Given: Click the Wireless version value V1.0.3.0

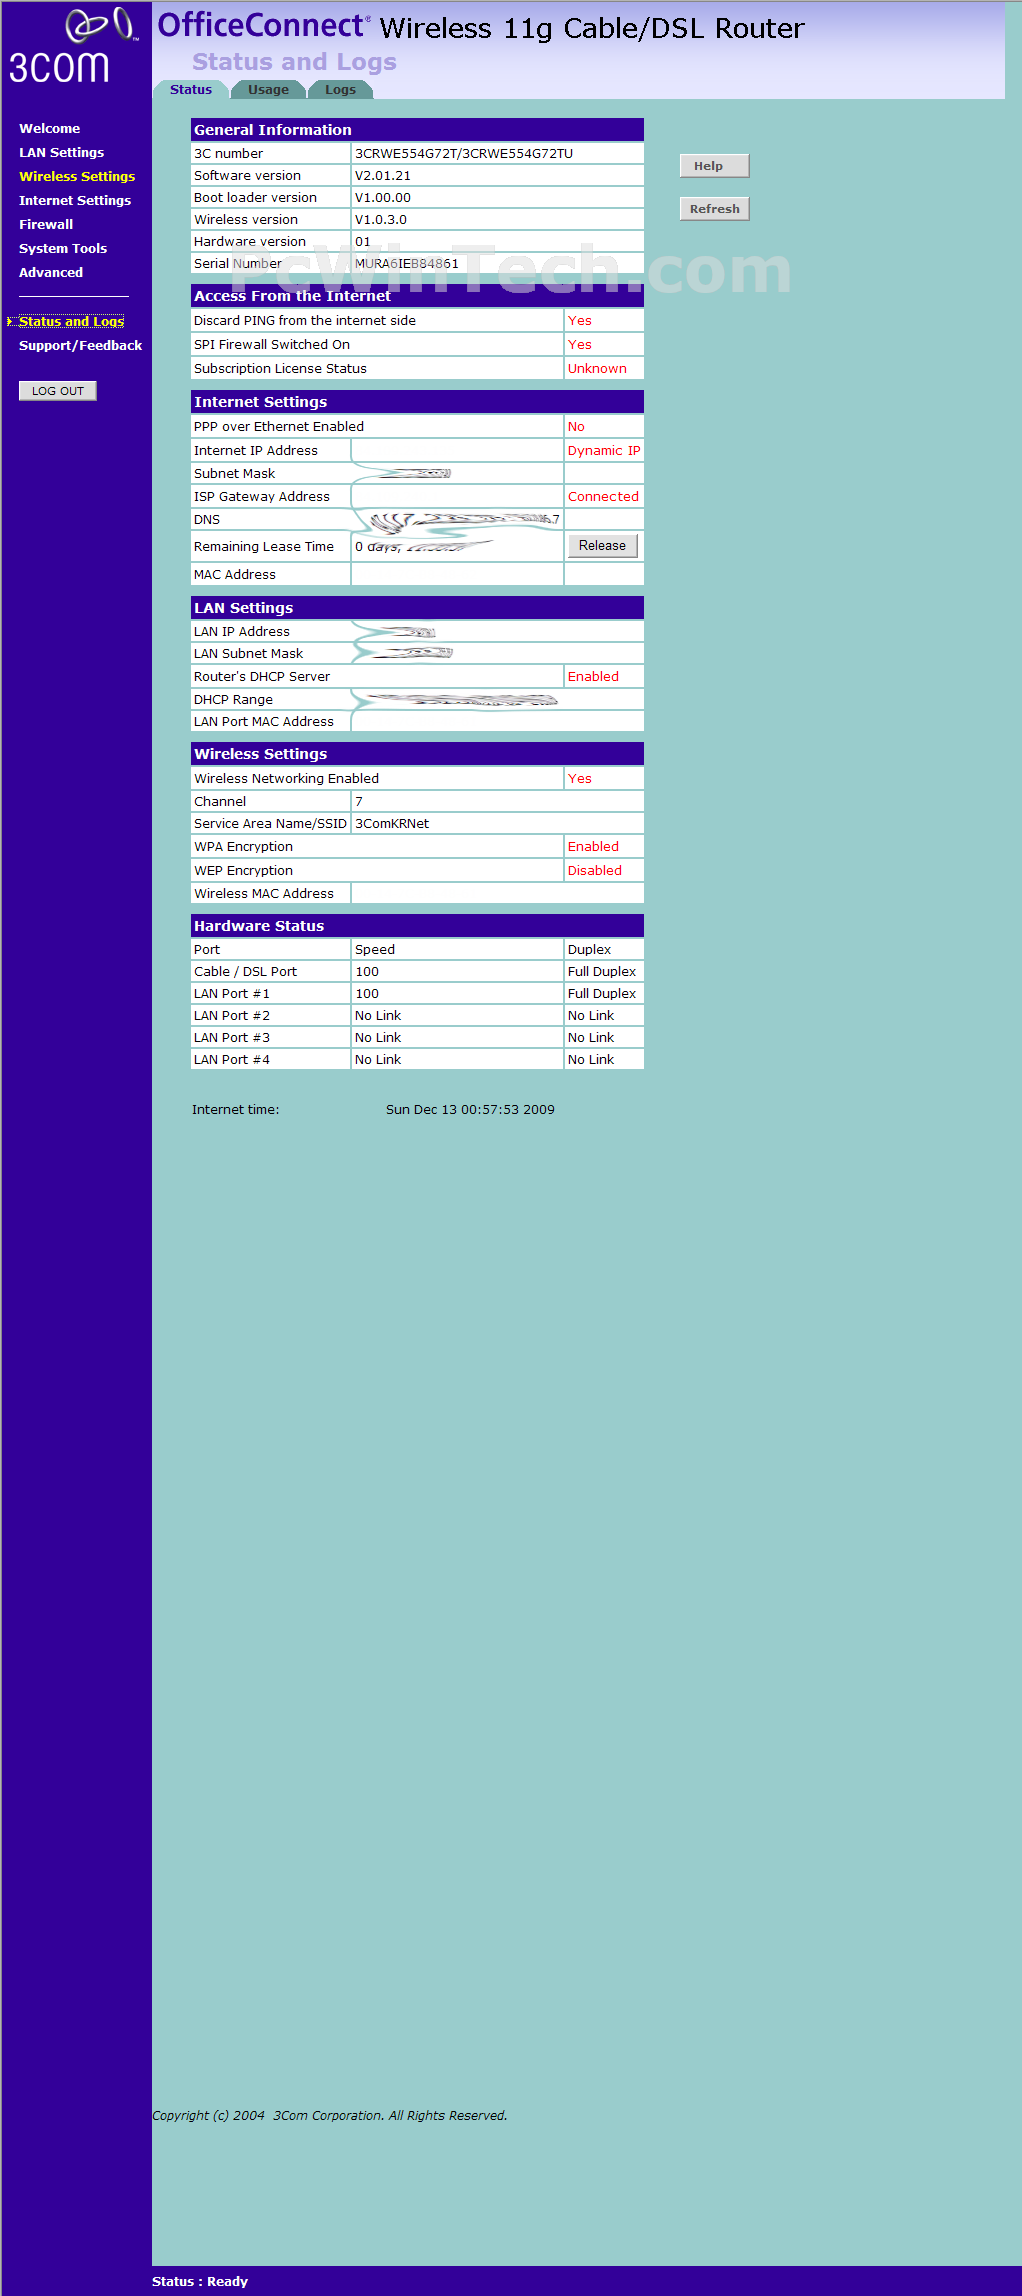Looking at the screenshot, I should [x=381, y=219].
